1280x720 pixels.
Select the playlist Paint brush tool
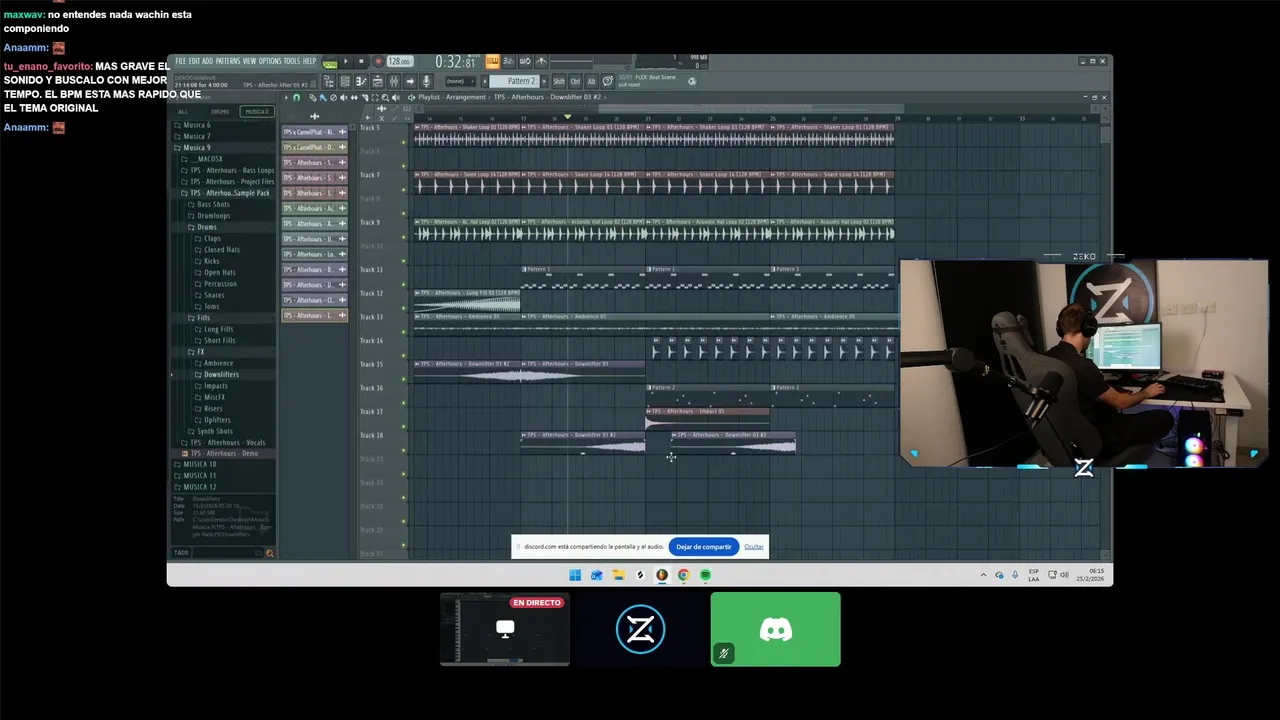point(322,97)
